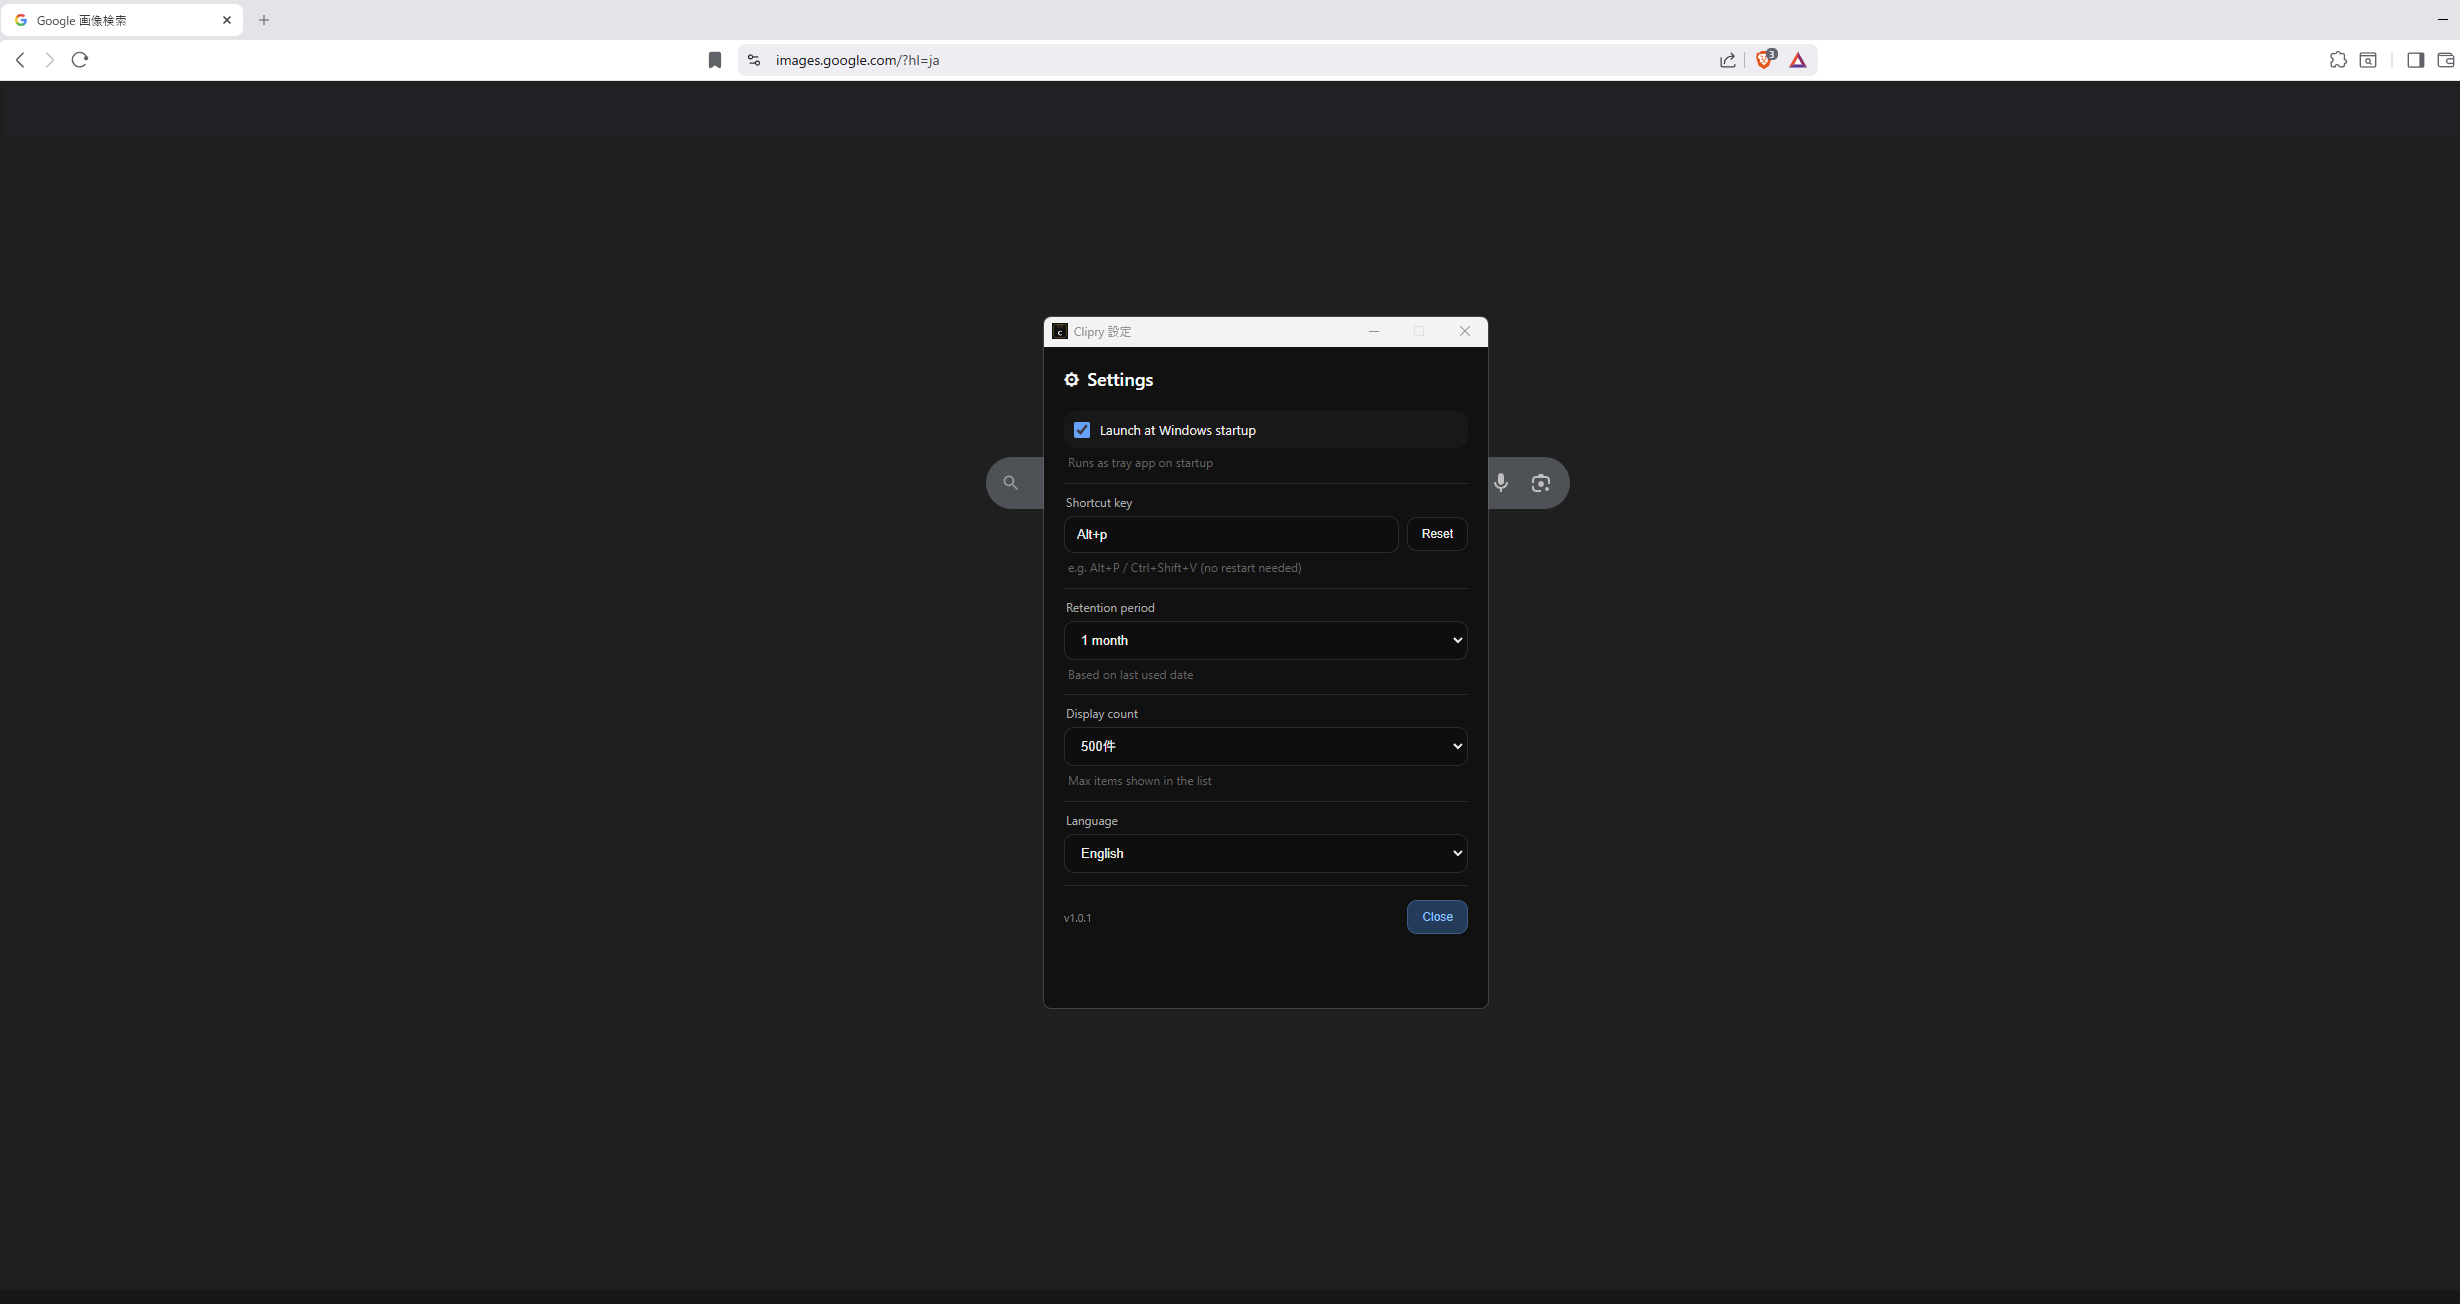Screen dimensions: 2460x1304
Task: Click the Brave Shields lion icon
Action: coord(1764,60)
